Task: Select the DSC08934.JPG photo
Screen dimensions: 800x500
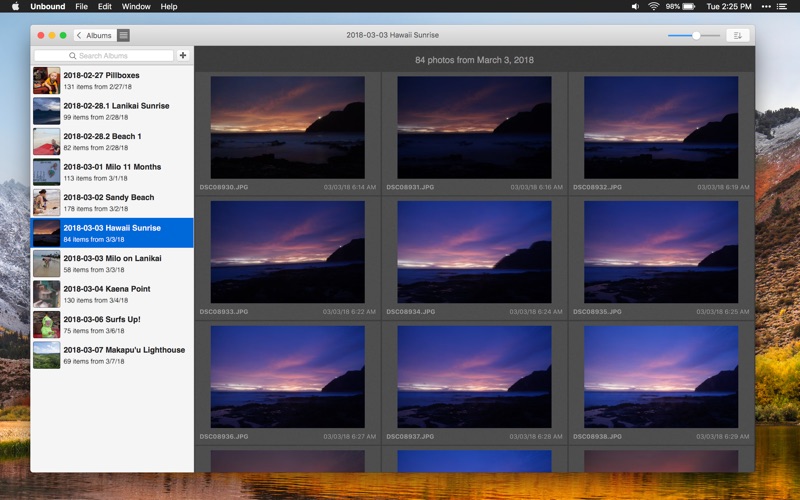Action: click(474, 252)
